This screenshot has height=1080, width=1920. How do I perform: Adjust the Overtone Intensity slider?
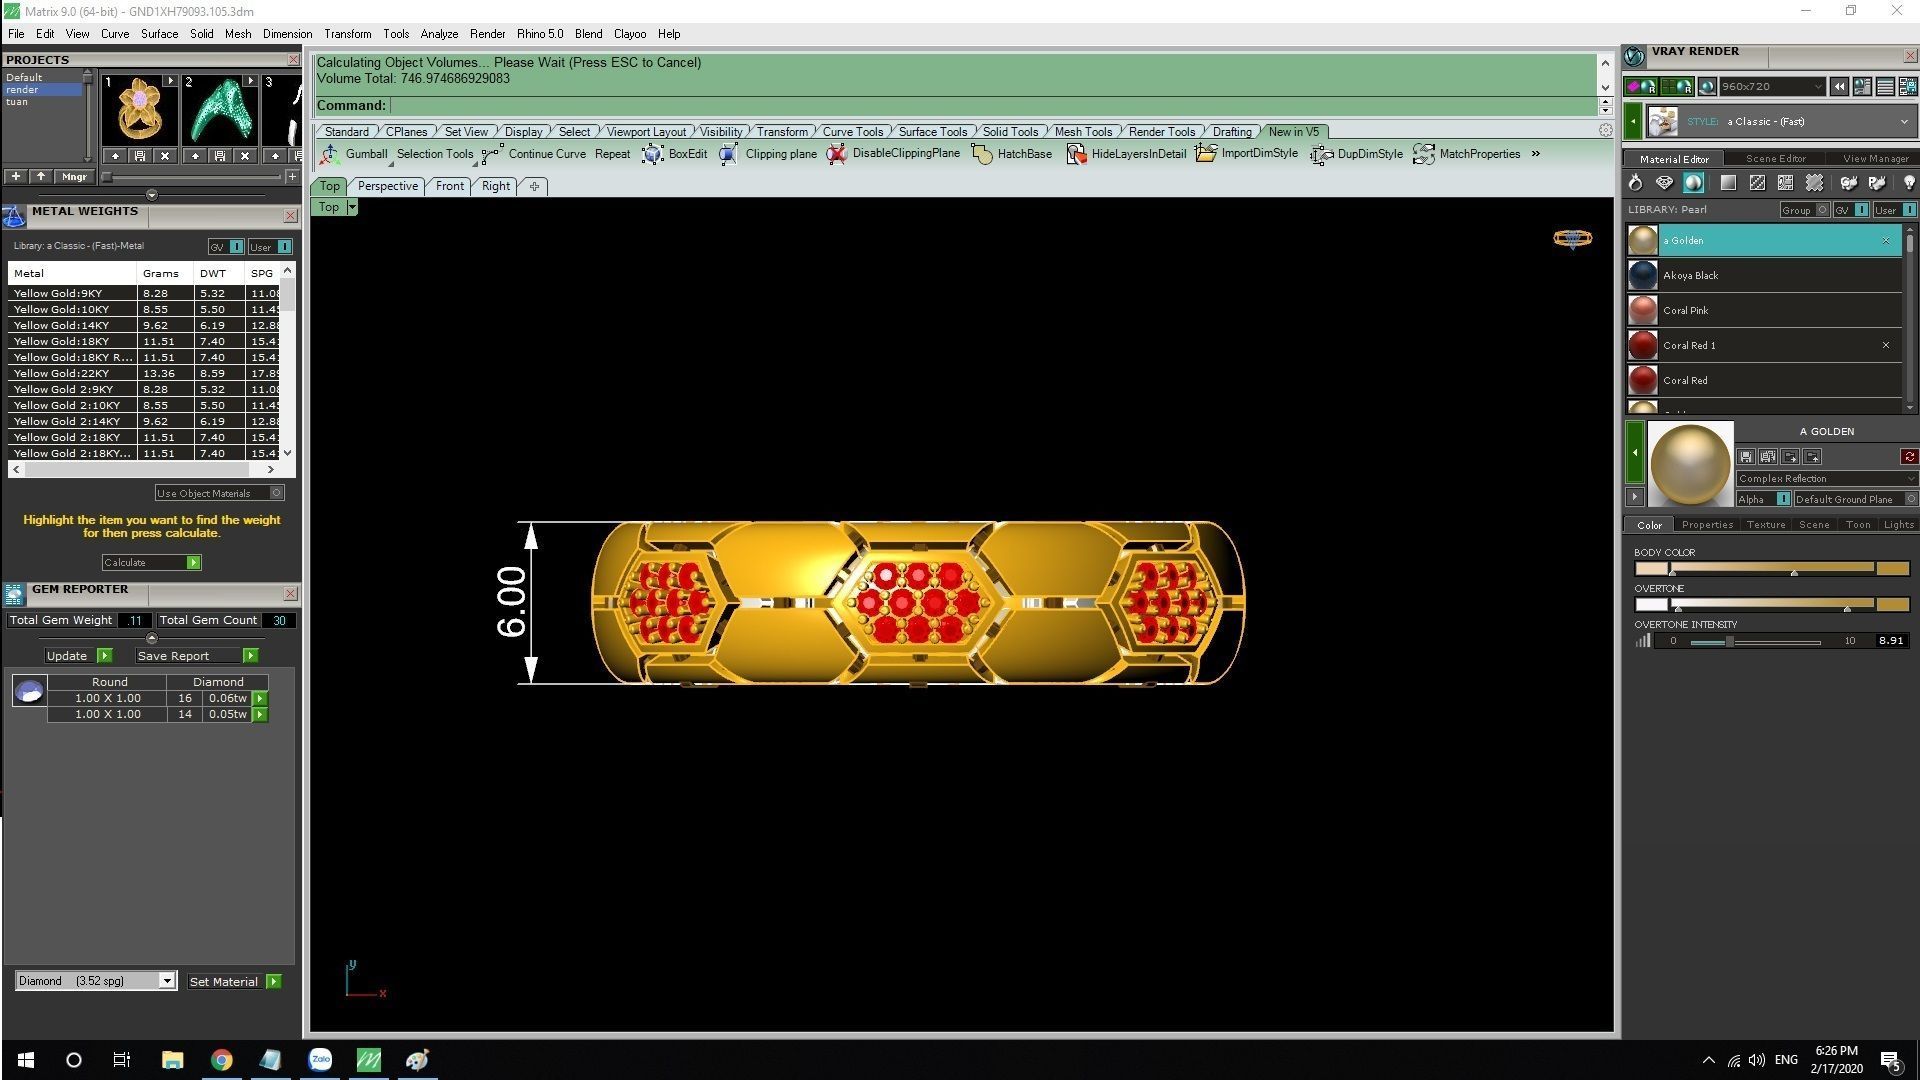(1728, 642)
